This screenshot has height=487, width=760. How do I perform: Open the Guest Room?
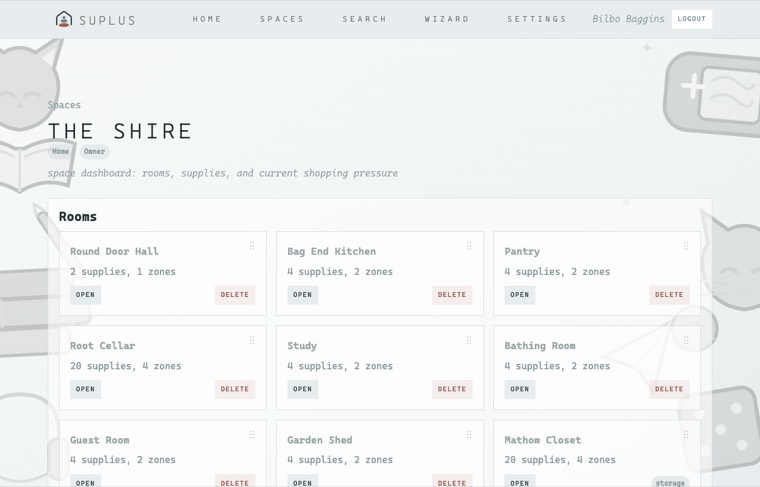click(85, 481)
